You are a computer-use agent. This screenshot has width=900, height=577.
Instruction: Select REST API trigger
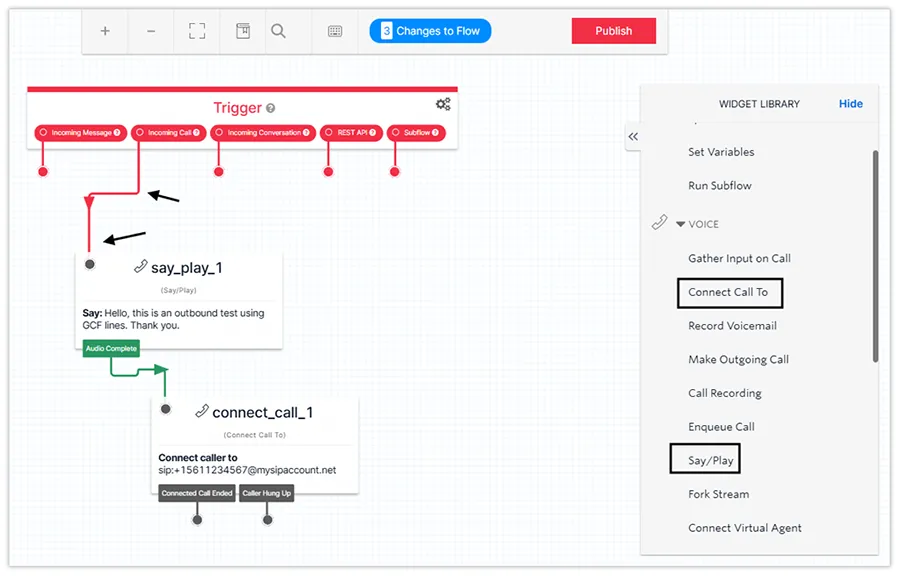pyautogui.click(x=351, y=133)
